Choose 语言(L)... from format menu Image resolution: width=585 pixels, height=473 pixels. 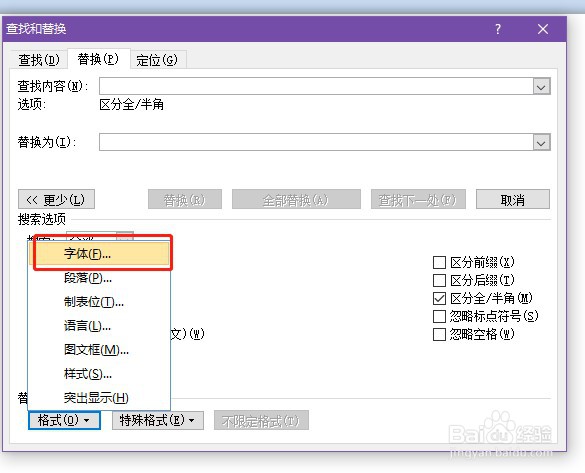99,326
